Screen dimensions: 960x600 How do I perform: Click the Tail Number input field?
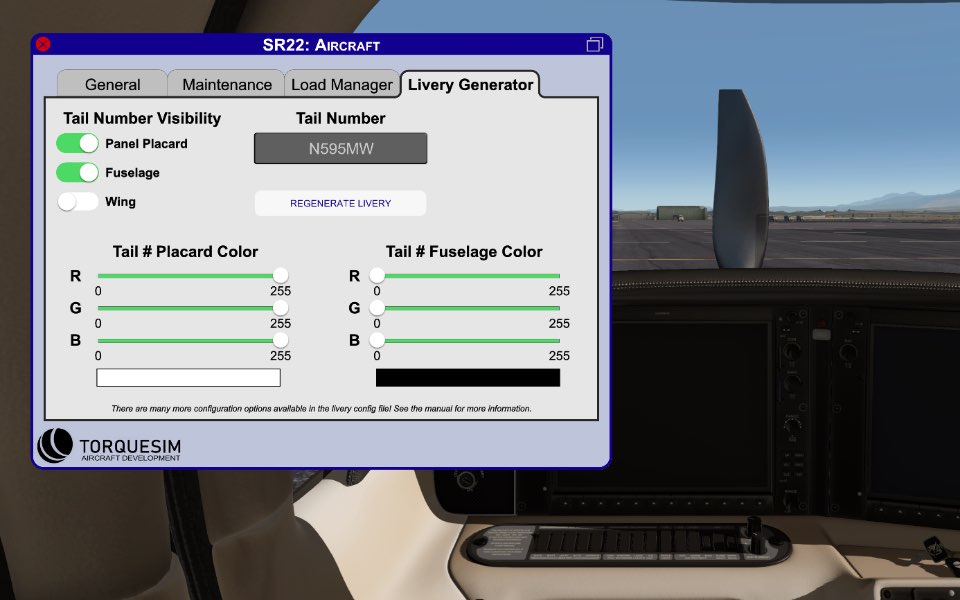[x=340, y=148]
